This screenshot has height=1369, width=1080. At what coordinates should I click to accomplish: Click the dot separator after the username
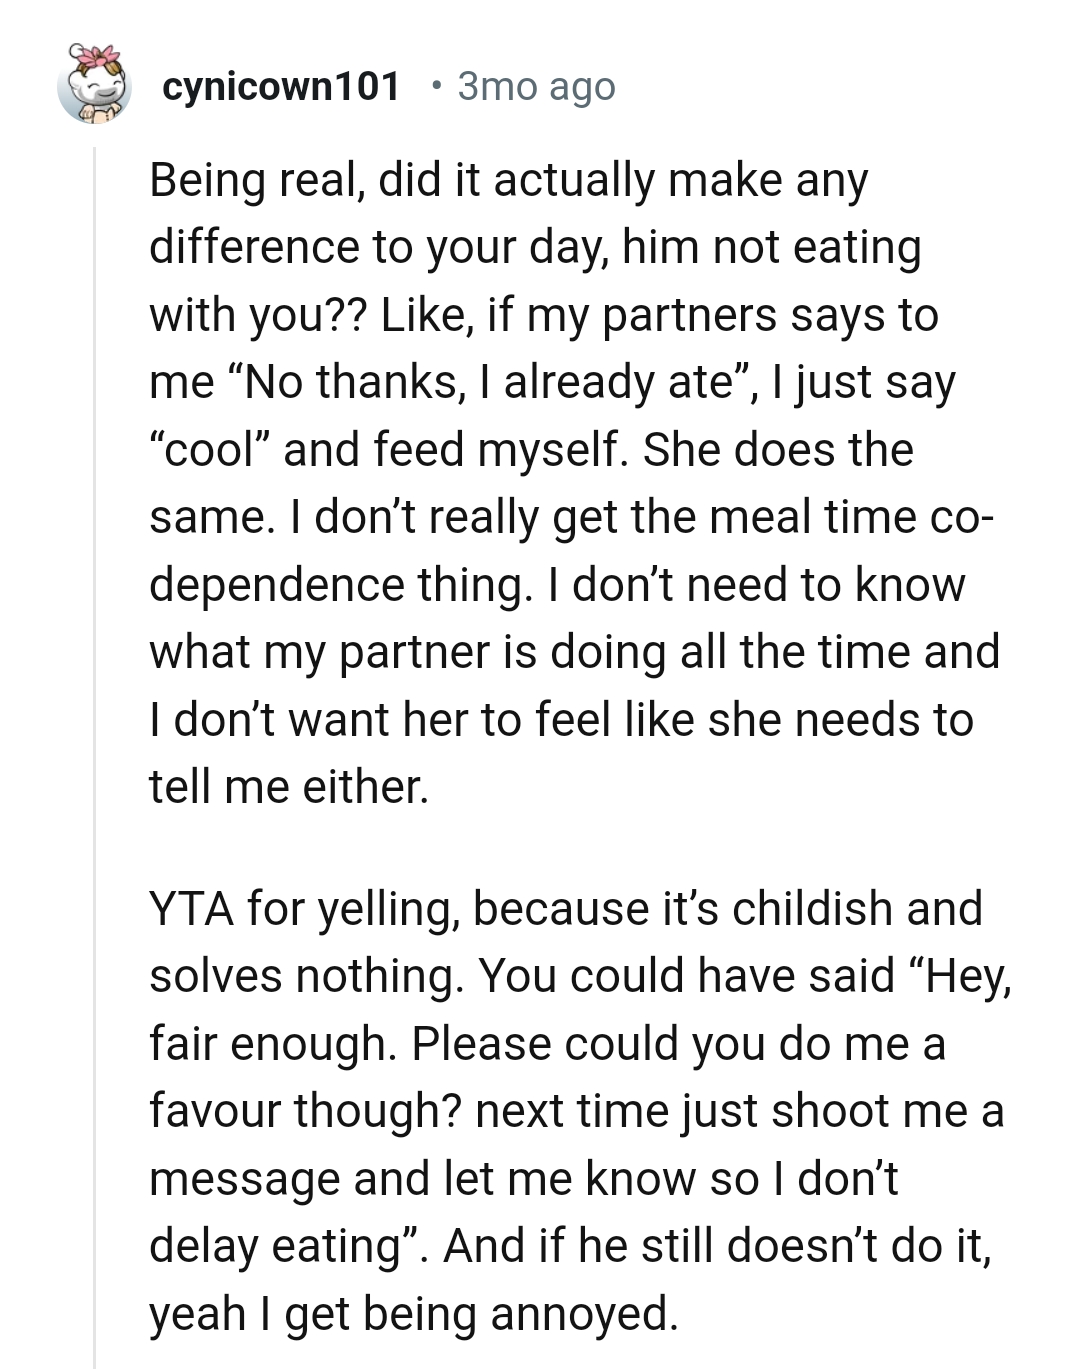tap(437, 87)
